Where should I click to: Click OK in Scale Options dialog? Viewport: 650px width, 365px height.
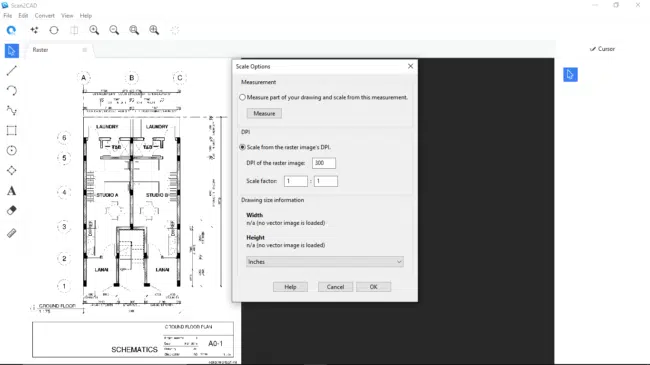(374, 287)
